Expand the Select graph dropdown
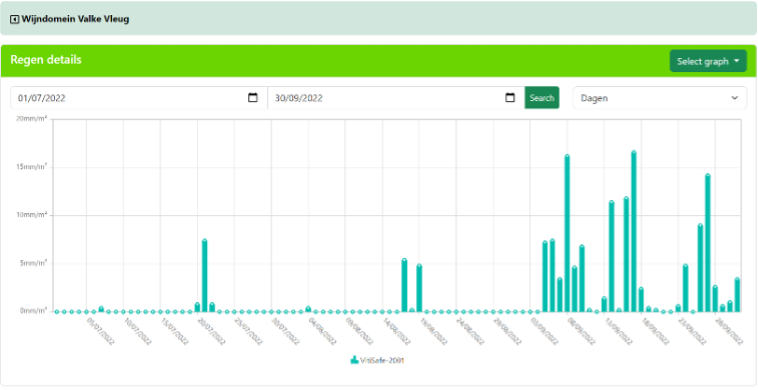 point(708,61)
